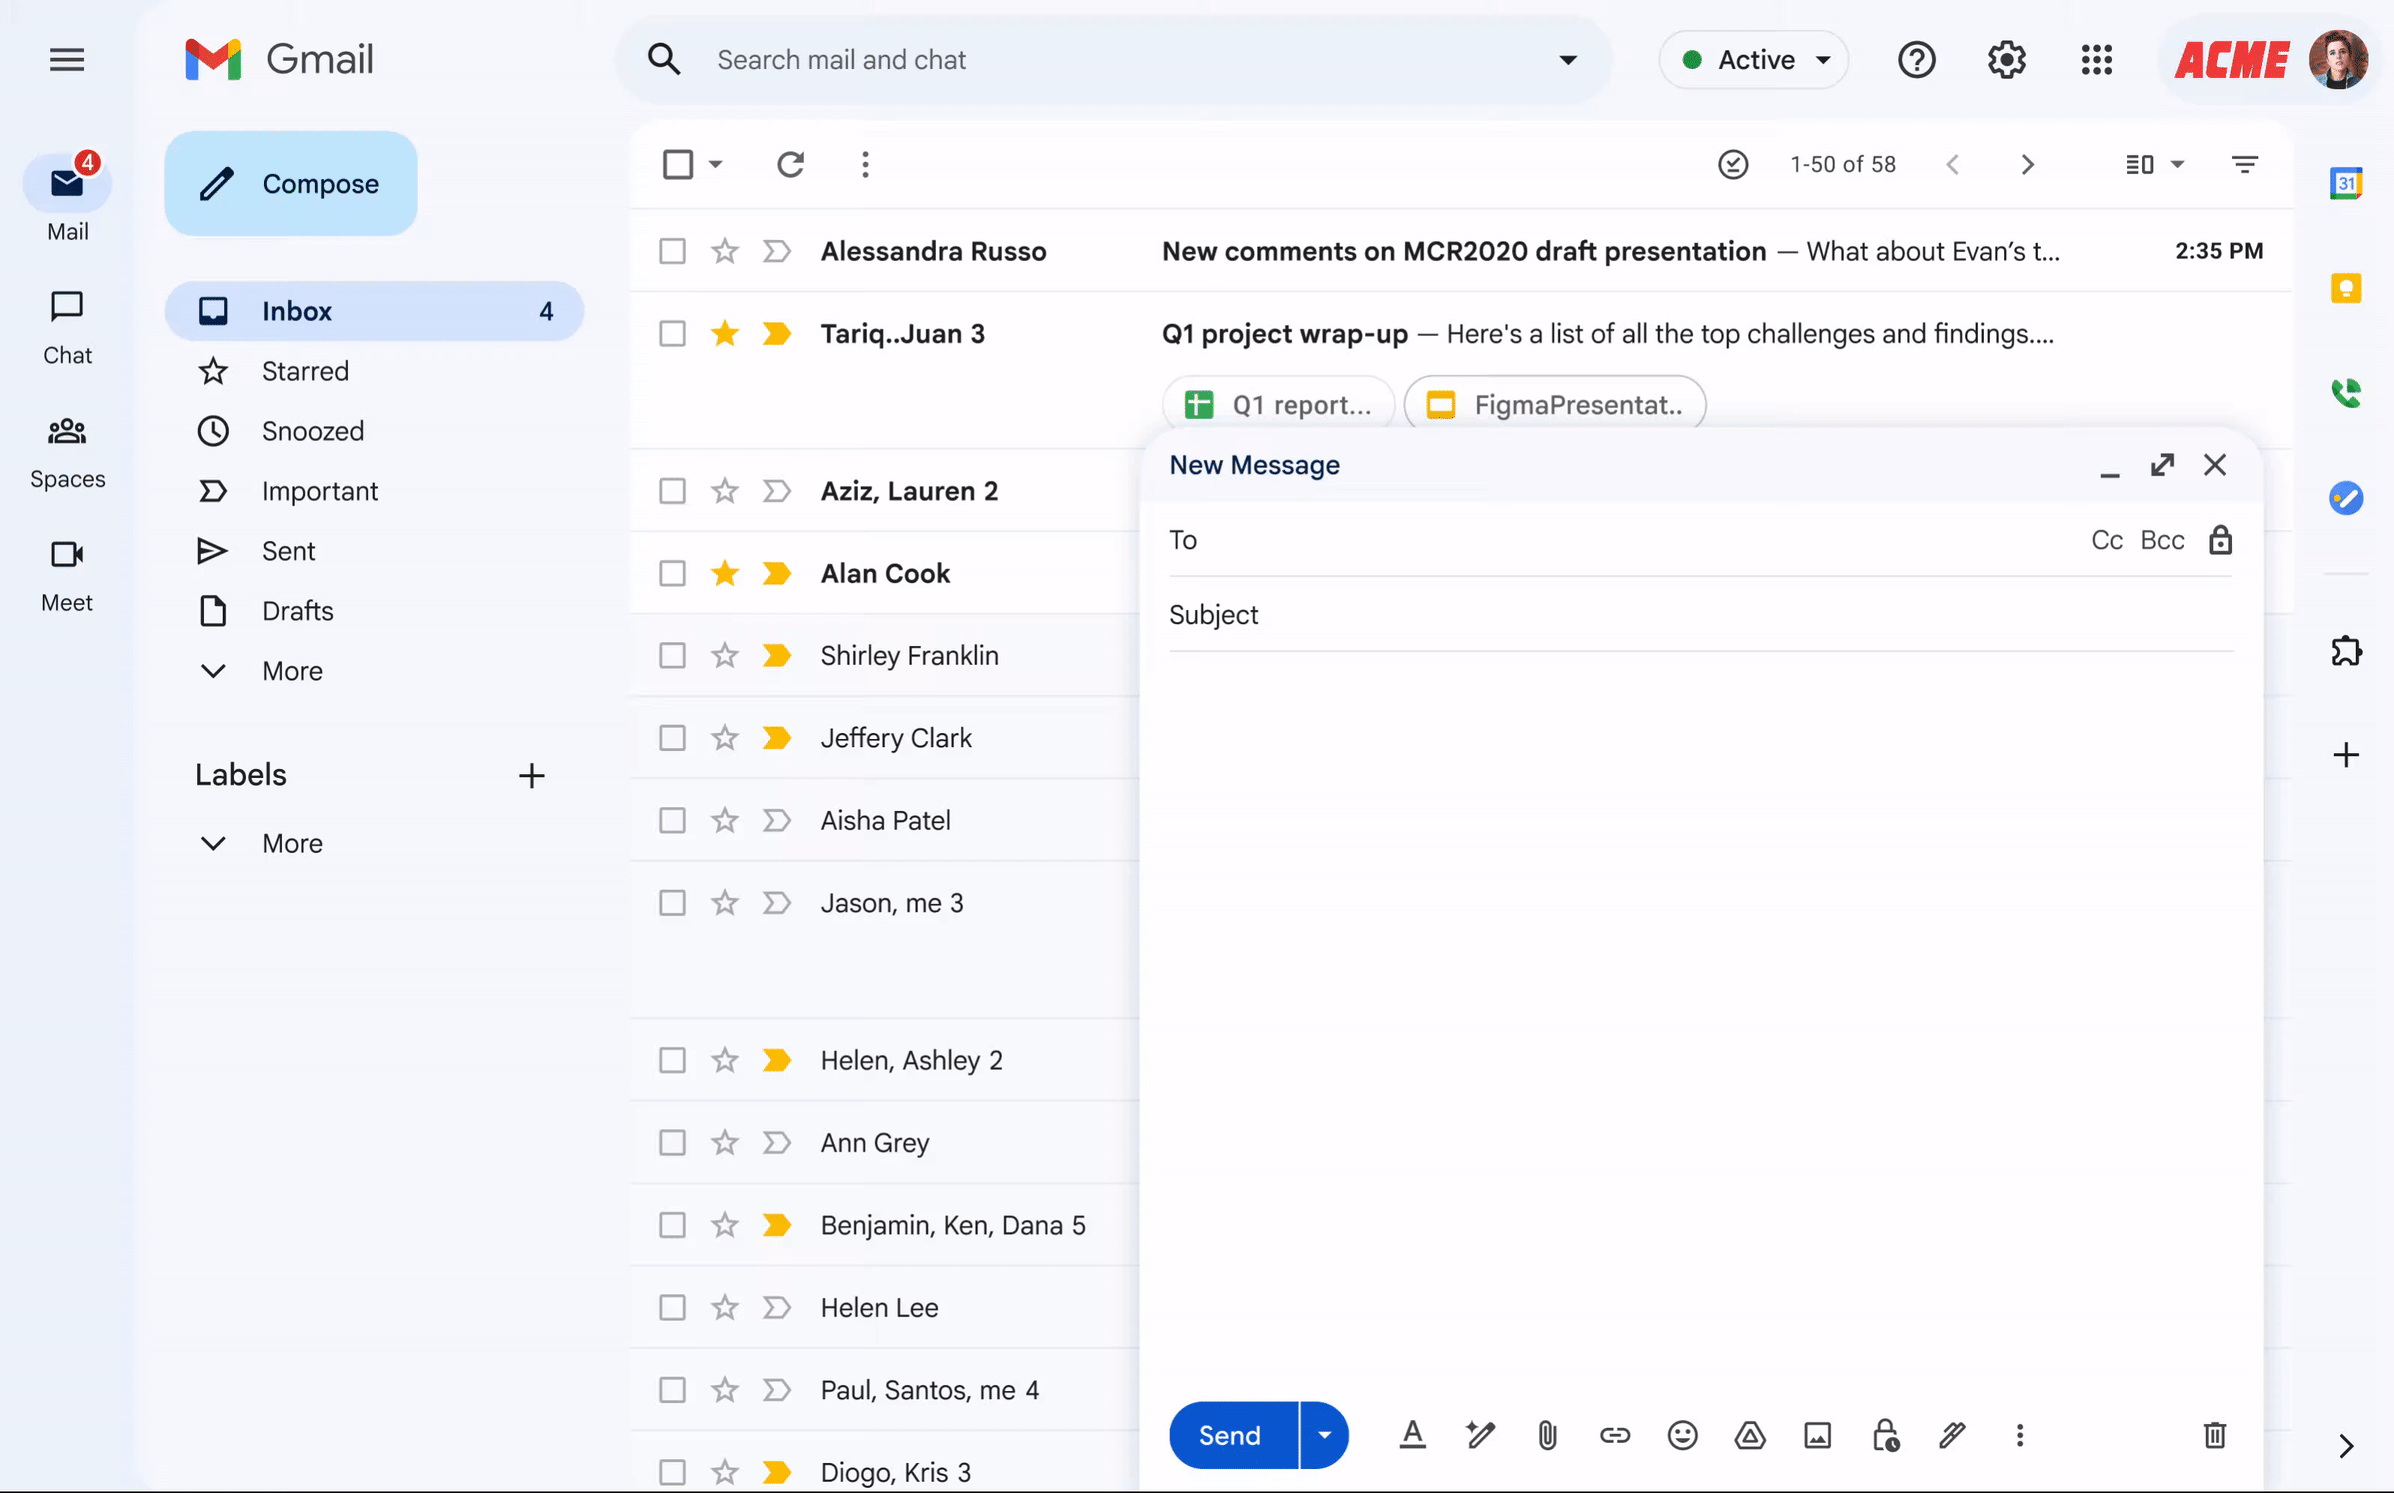Star the email from Shirley Franklin
Viewport: 2394px width, 1493px height.
[723, 655]
